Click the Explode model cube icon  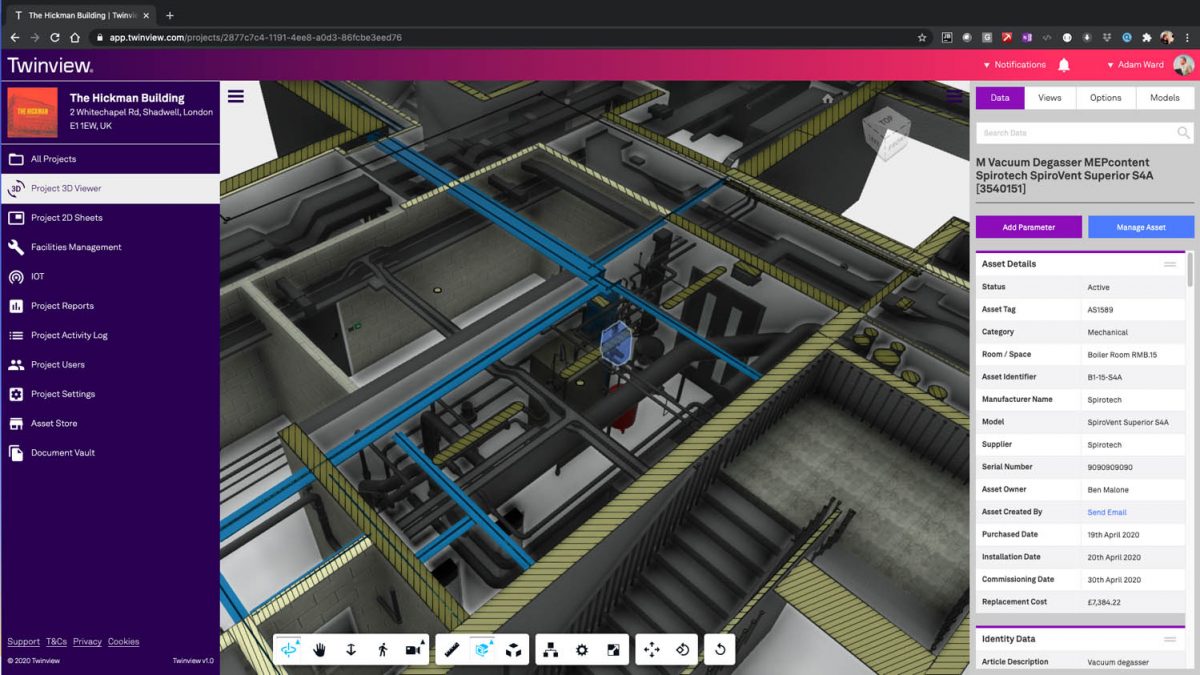point(513,650)
